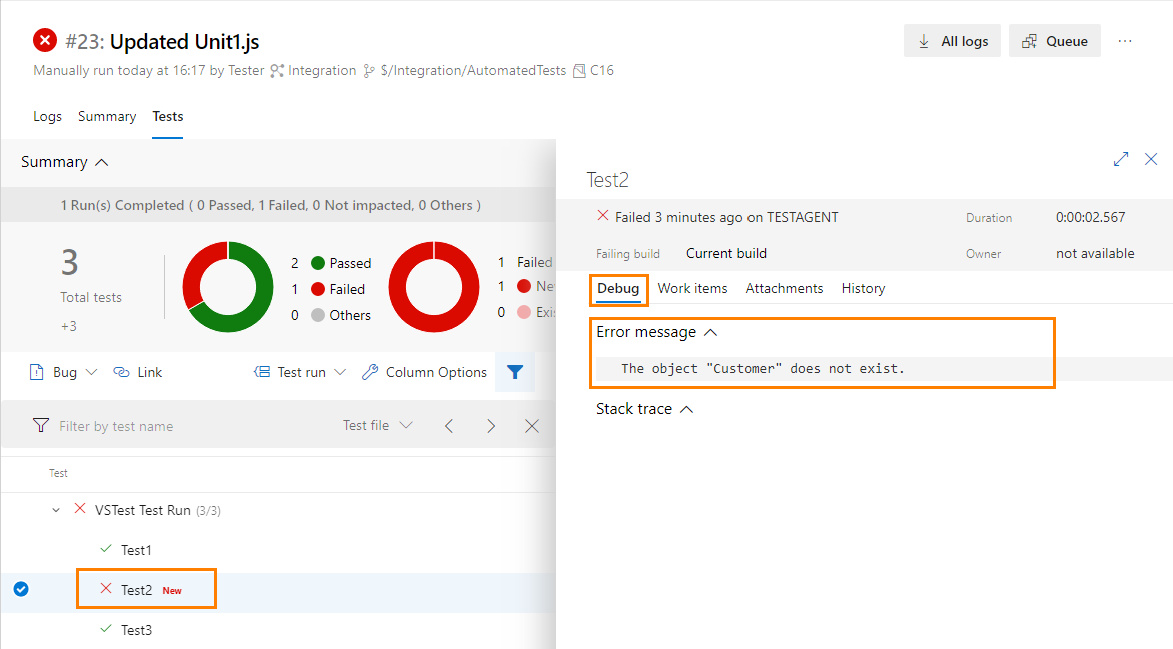
Task: Click the more actions ellipsis icon
Action: pyautogui.click(x=1125, y=41)
